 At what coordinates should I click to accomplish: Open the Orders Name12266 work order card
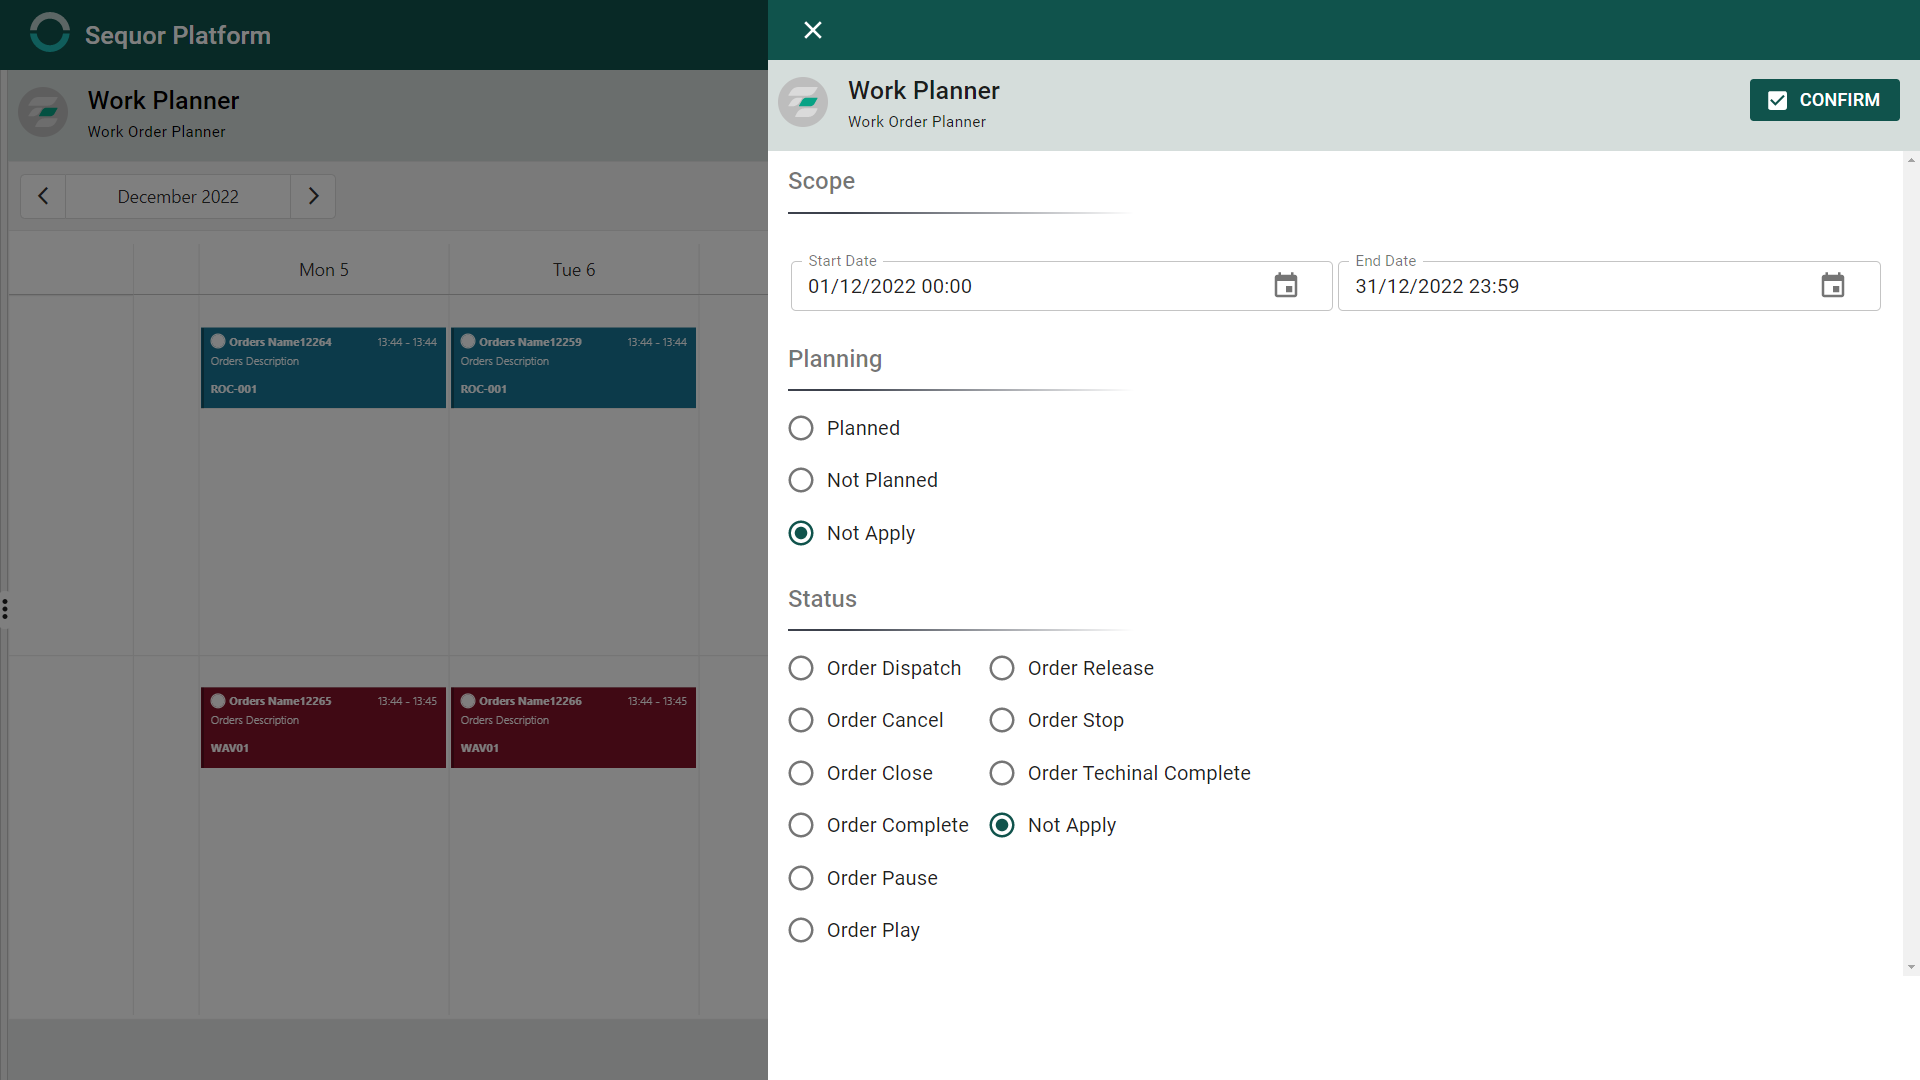573,727
